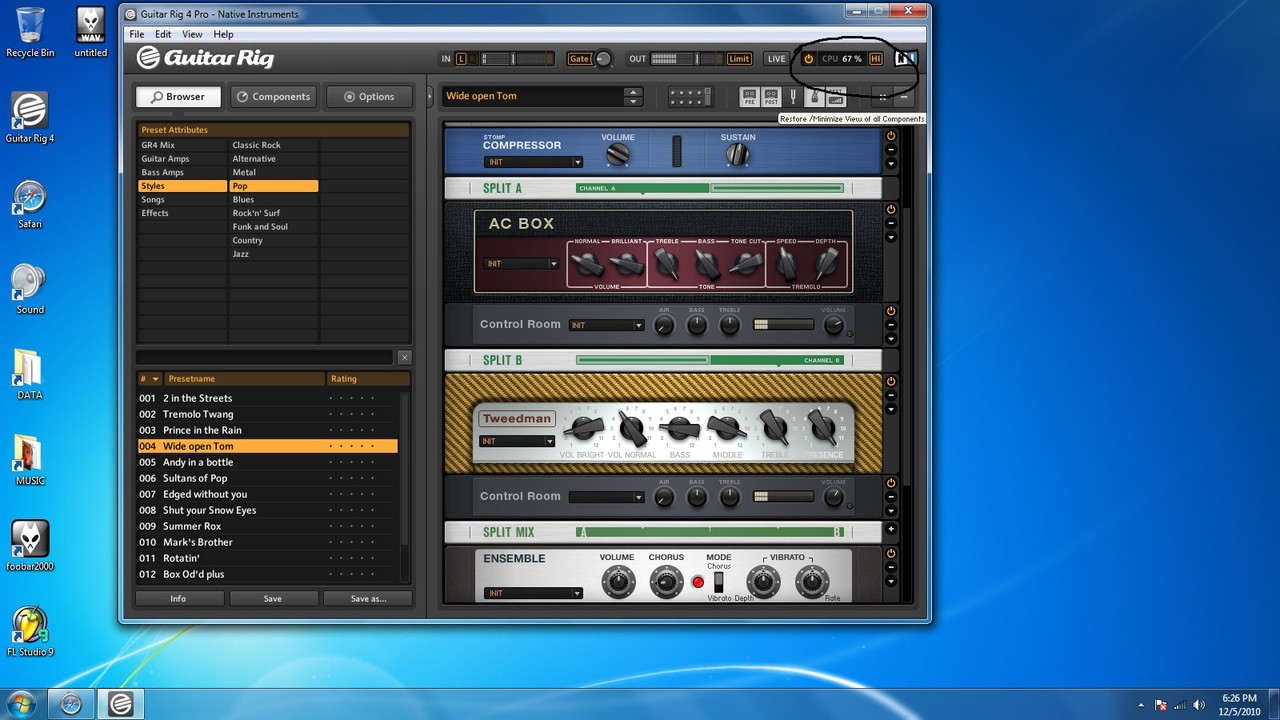
Task: Open foobar2000 desktop shortcut
Action: coord(30,546)
